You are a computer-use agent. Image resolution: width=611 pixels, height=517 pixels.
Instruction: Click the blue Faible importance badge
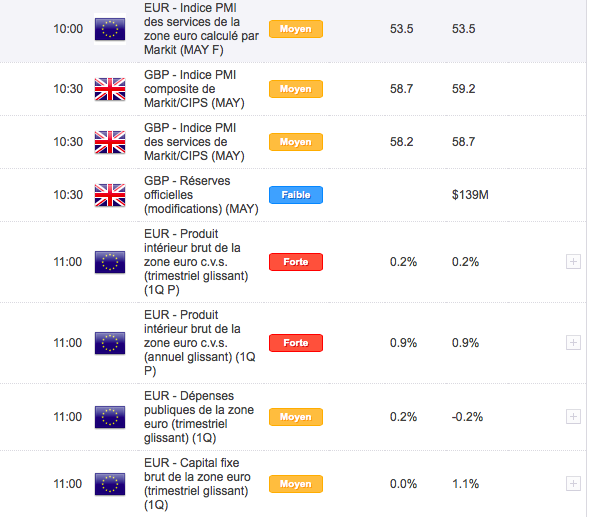click(295, 195)
